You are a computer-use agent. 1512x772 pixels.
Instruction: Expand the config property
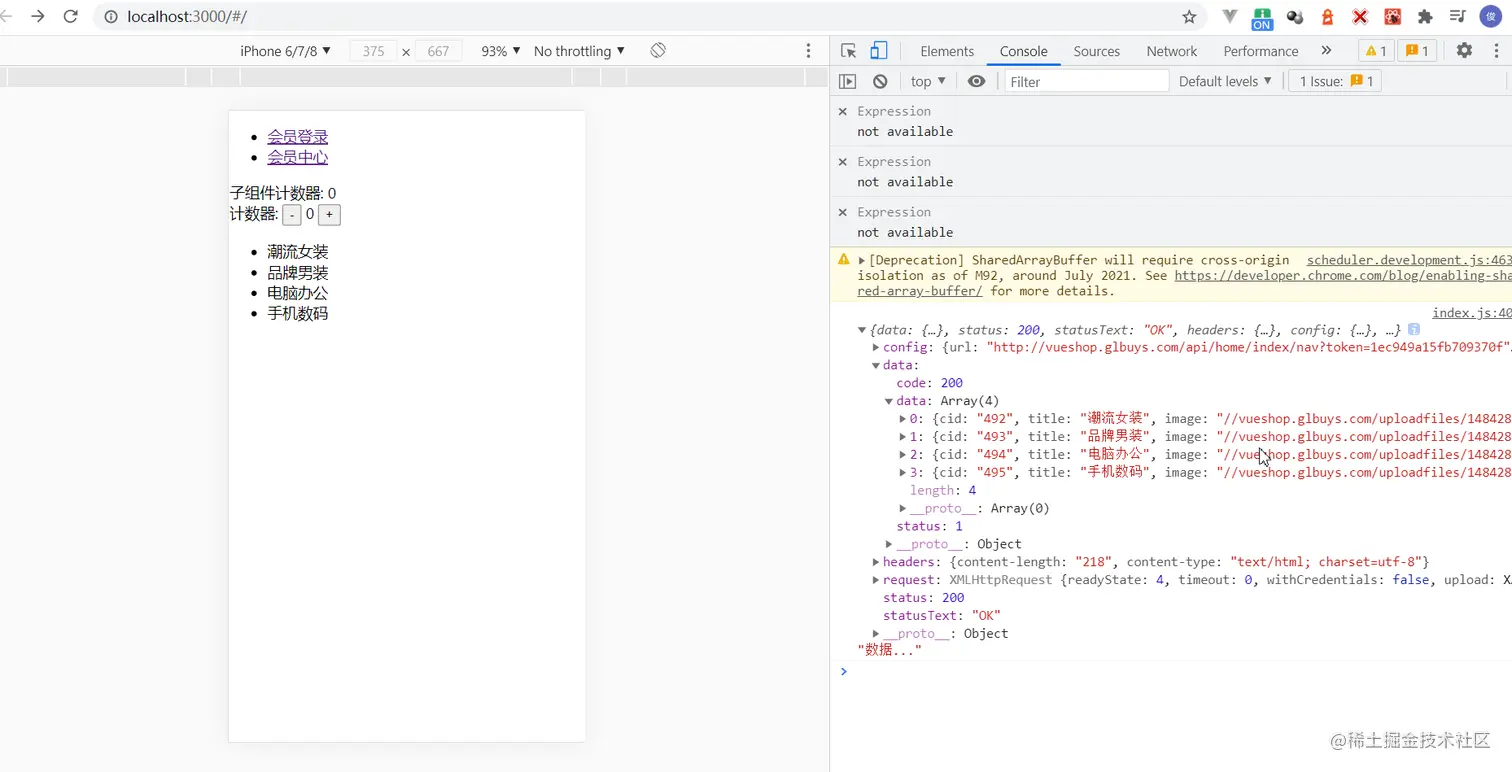point(876,347)
